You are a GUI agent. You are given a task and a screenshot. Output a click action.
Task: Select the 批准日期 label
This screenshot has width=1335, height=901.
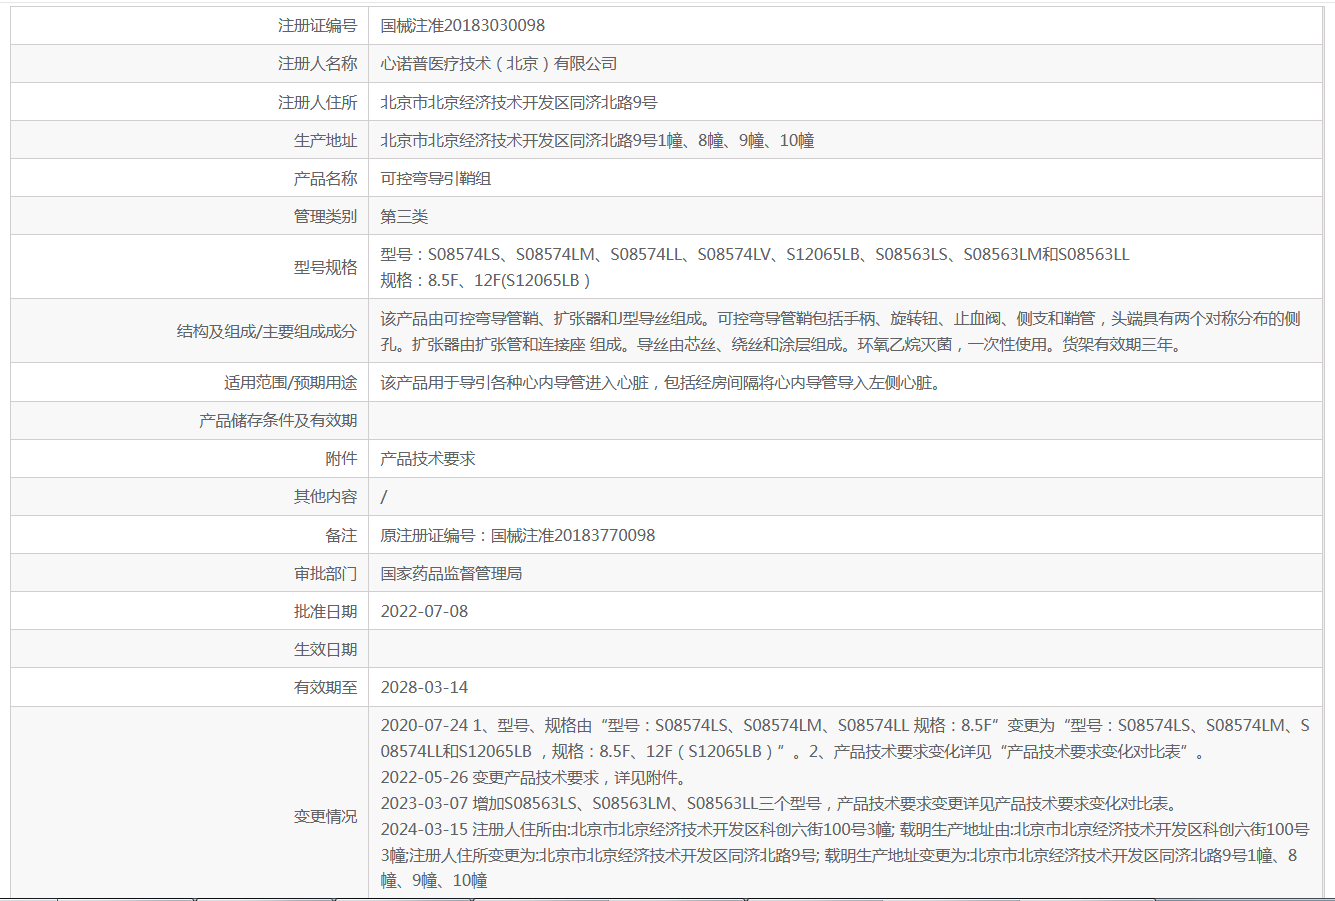[x=325, y=611]
